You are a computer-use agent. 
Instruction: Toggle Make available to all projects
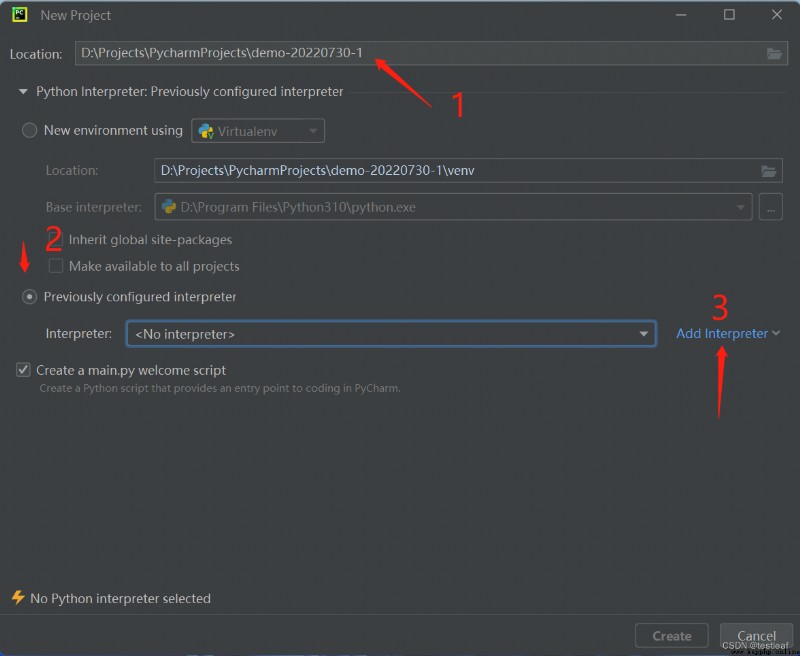tap(56, 266)
